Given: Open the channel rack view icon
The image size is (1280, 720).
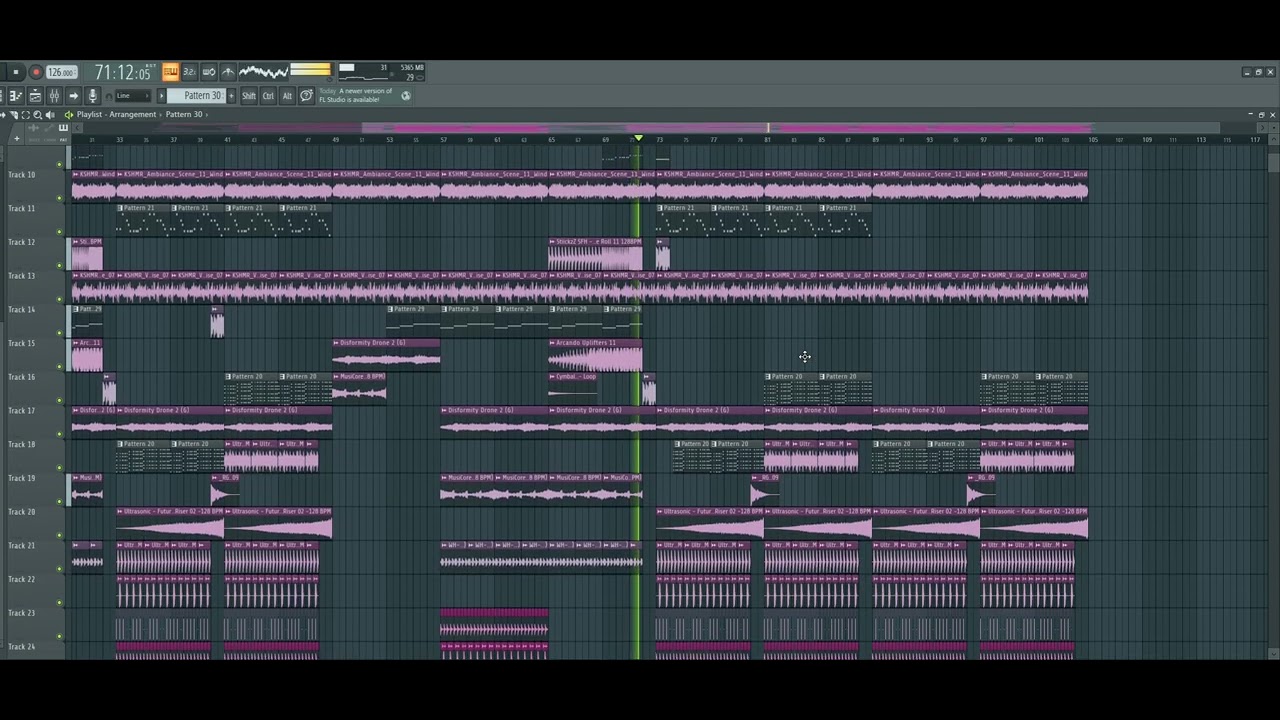Looking at the screenshot, I should pos(35,95).
